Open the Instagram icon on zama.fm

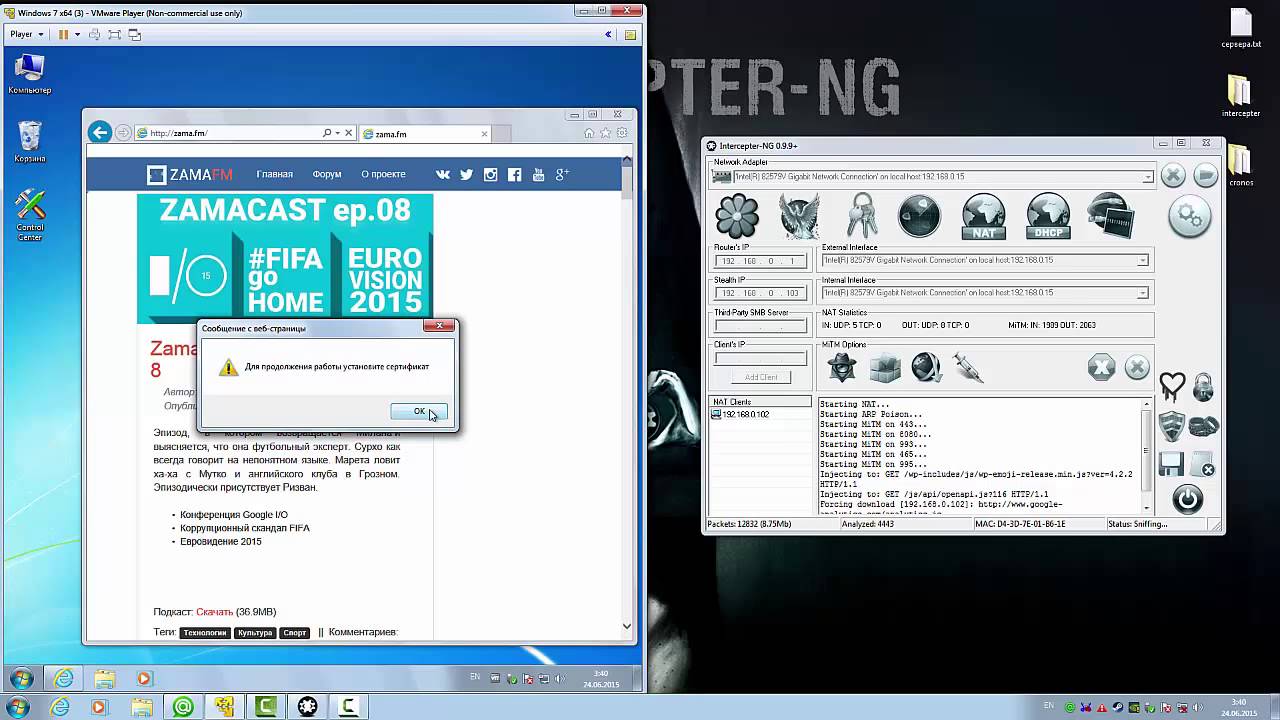(x=490, y=174)
